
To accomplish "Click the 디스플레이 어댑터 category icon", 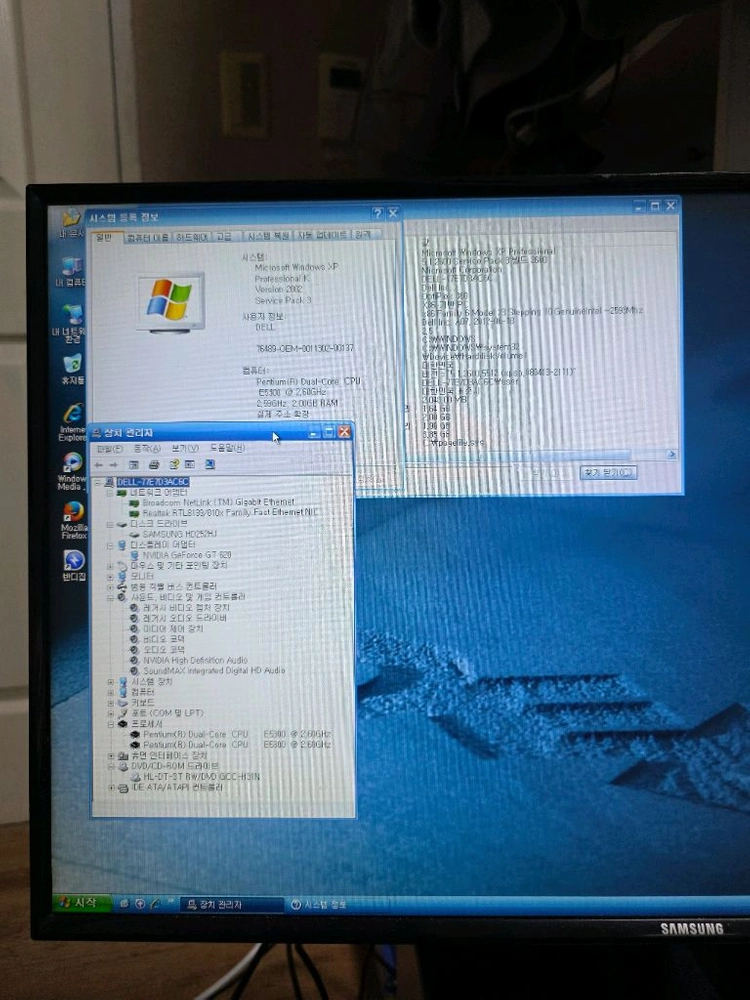I will tap(122, 545).
